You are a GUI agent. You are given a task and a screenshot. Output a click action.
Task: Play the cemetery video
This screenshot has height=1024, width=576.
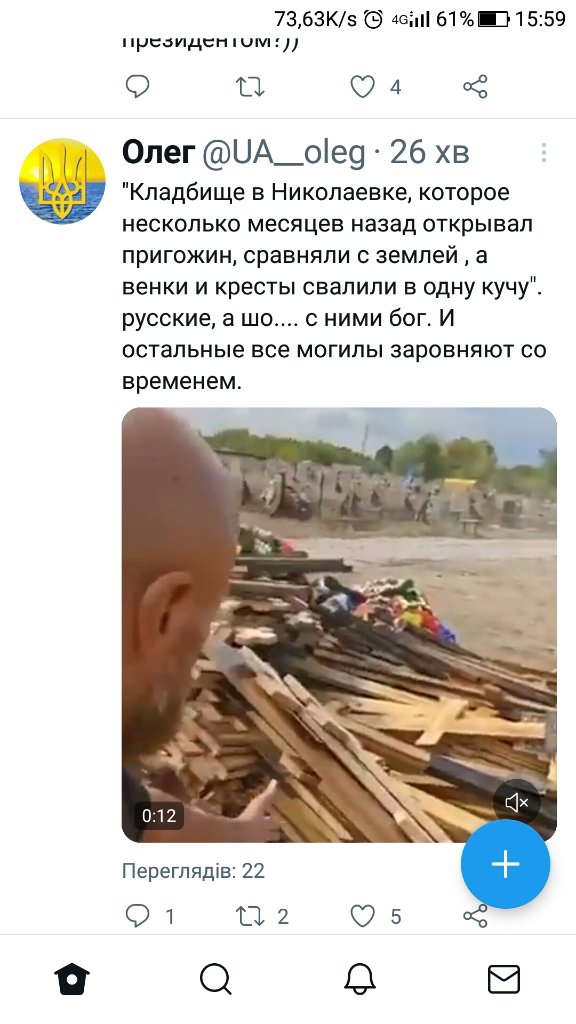point(339,625)
